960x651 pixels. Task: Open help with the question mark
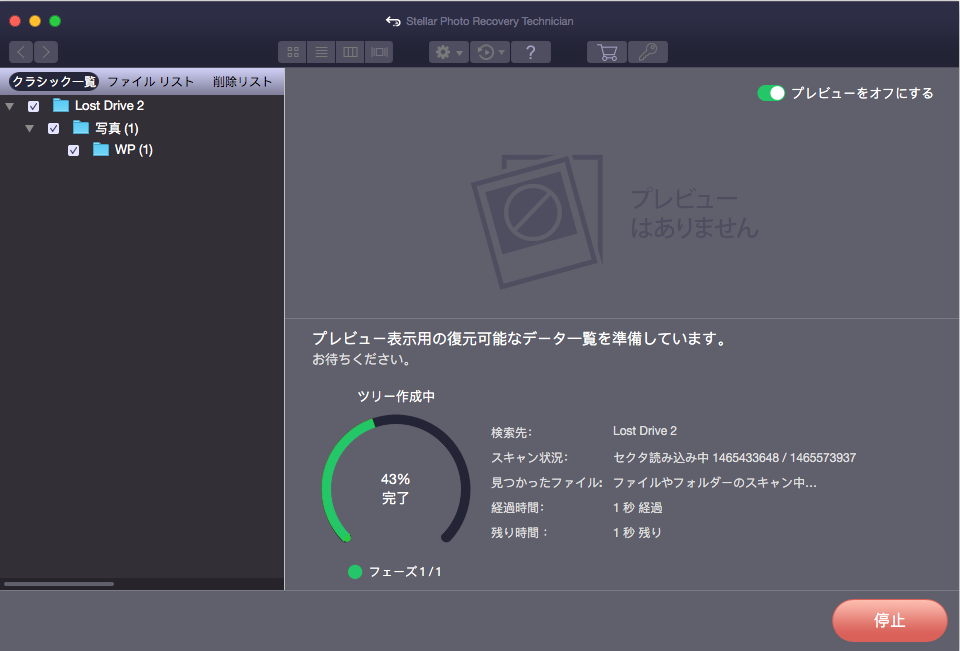pos(531,52)
